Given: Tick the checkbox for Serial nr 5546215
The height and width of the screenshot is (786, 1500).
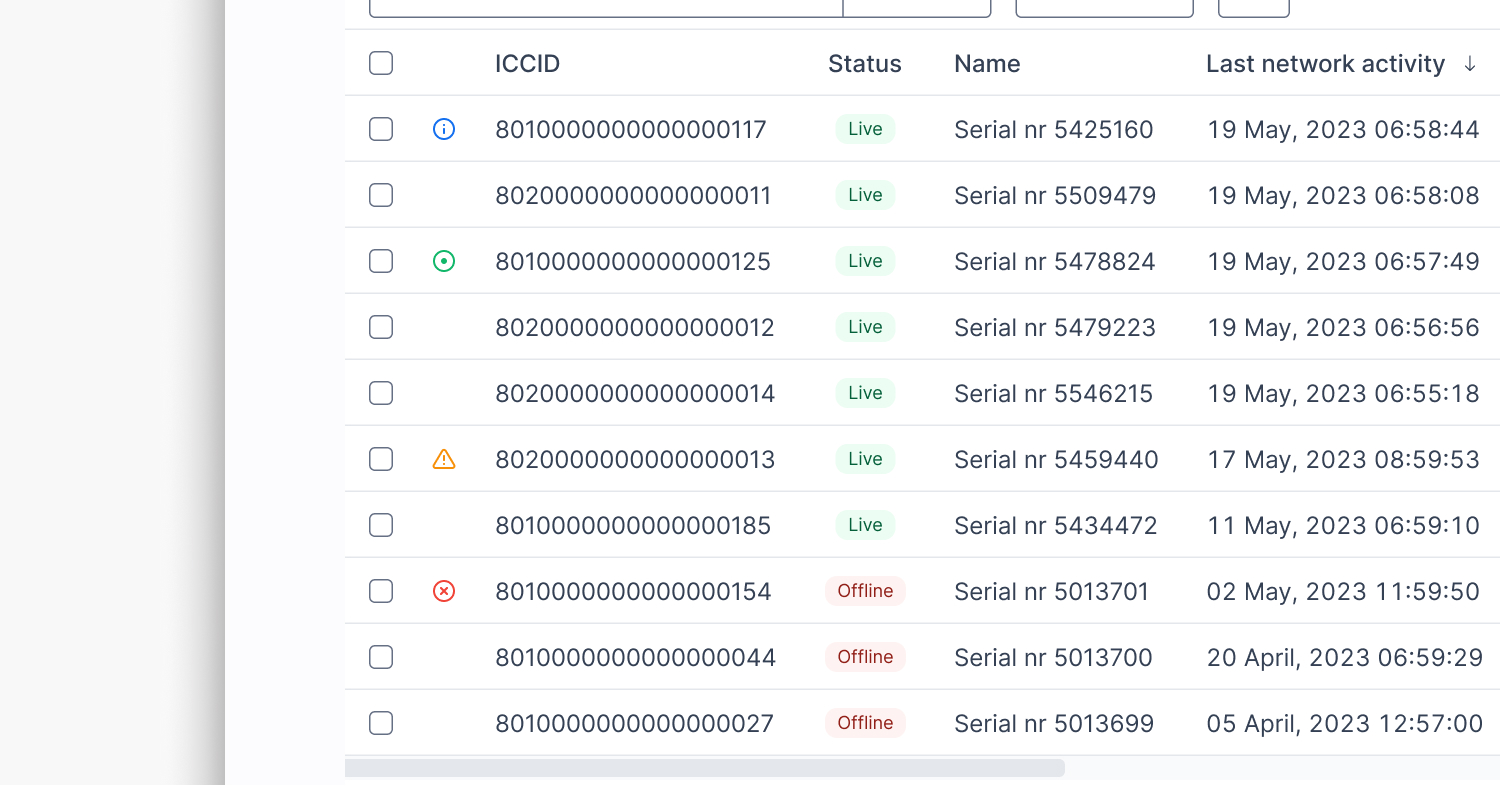Looking at the screenshot, I should [x=380, y=393].
